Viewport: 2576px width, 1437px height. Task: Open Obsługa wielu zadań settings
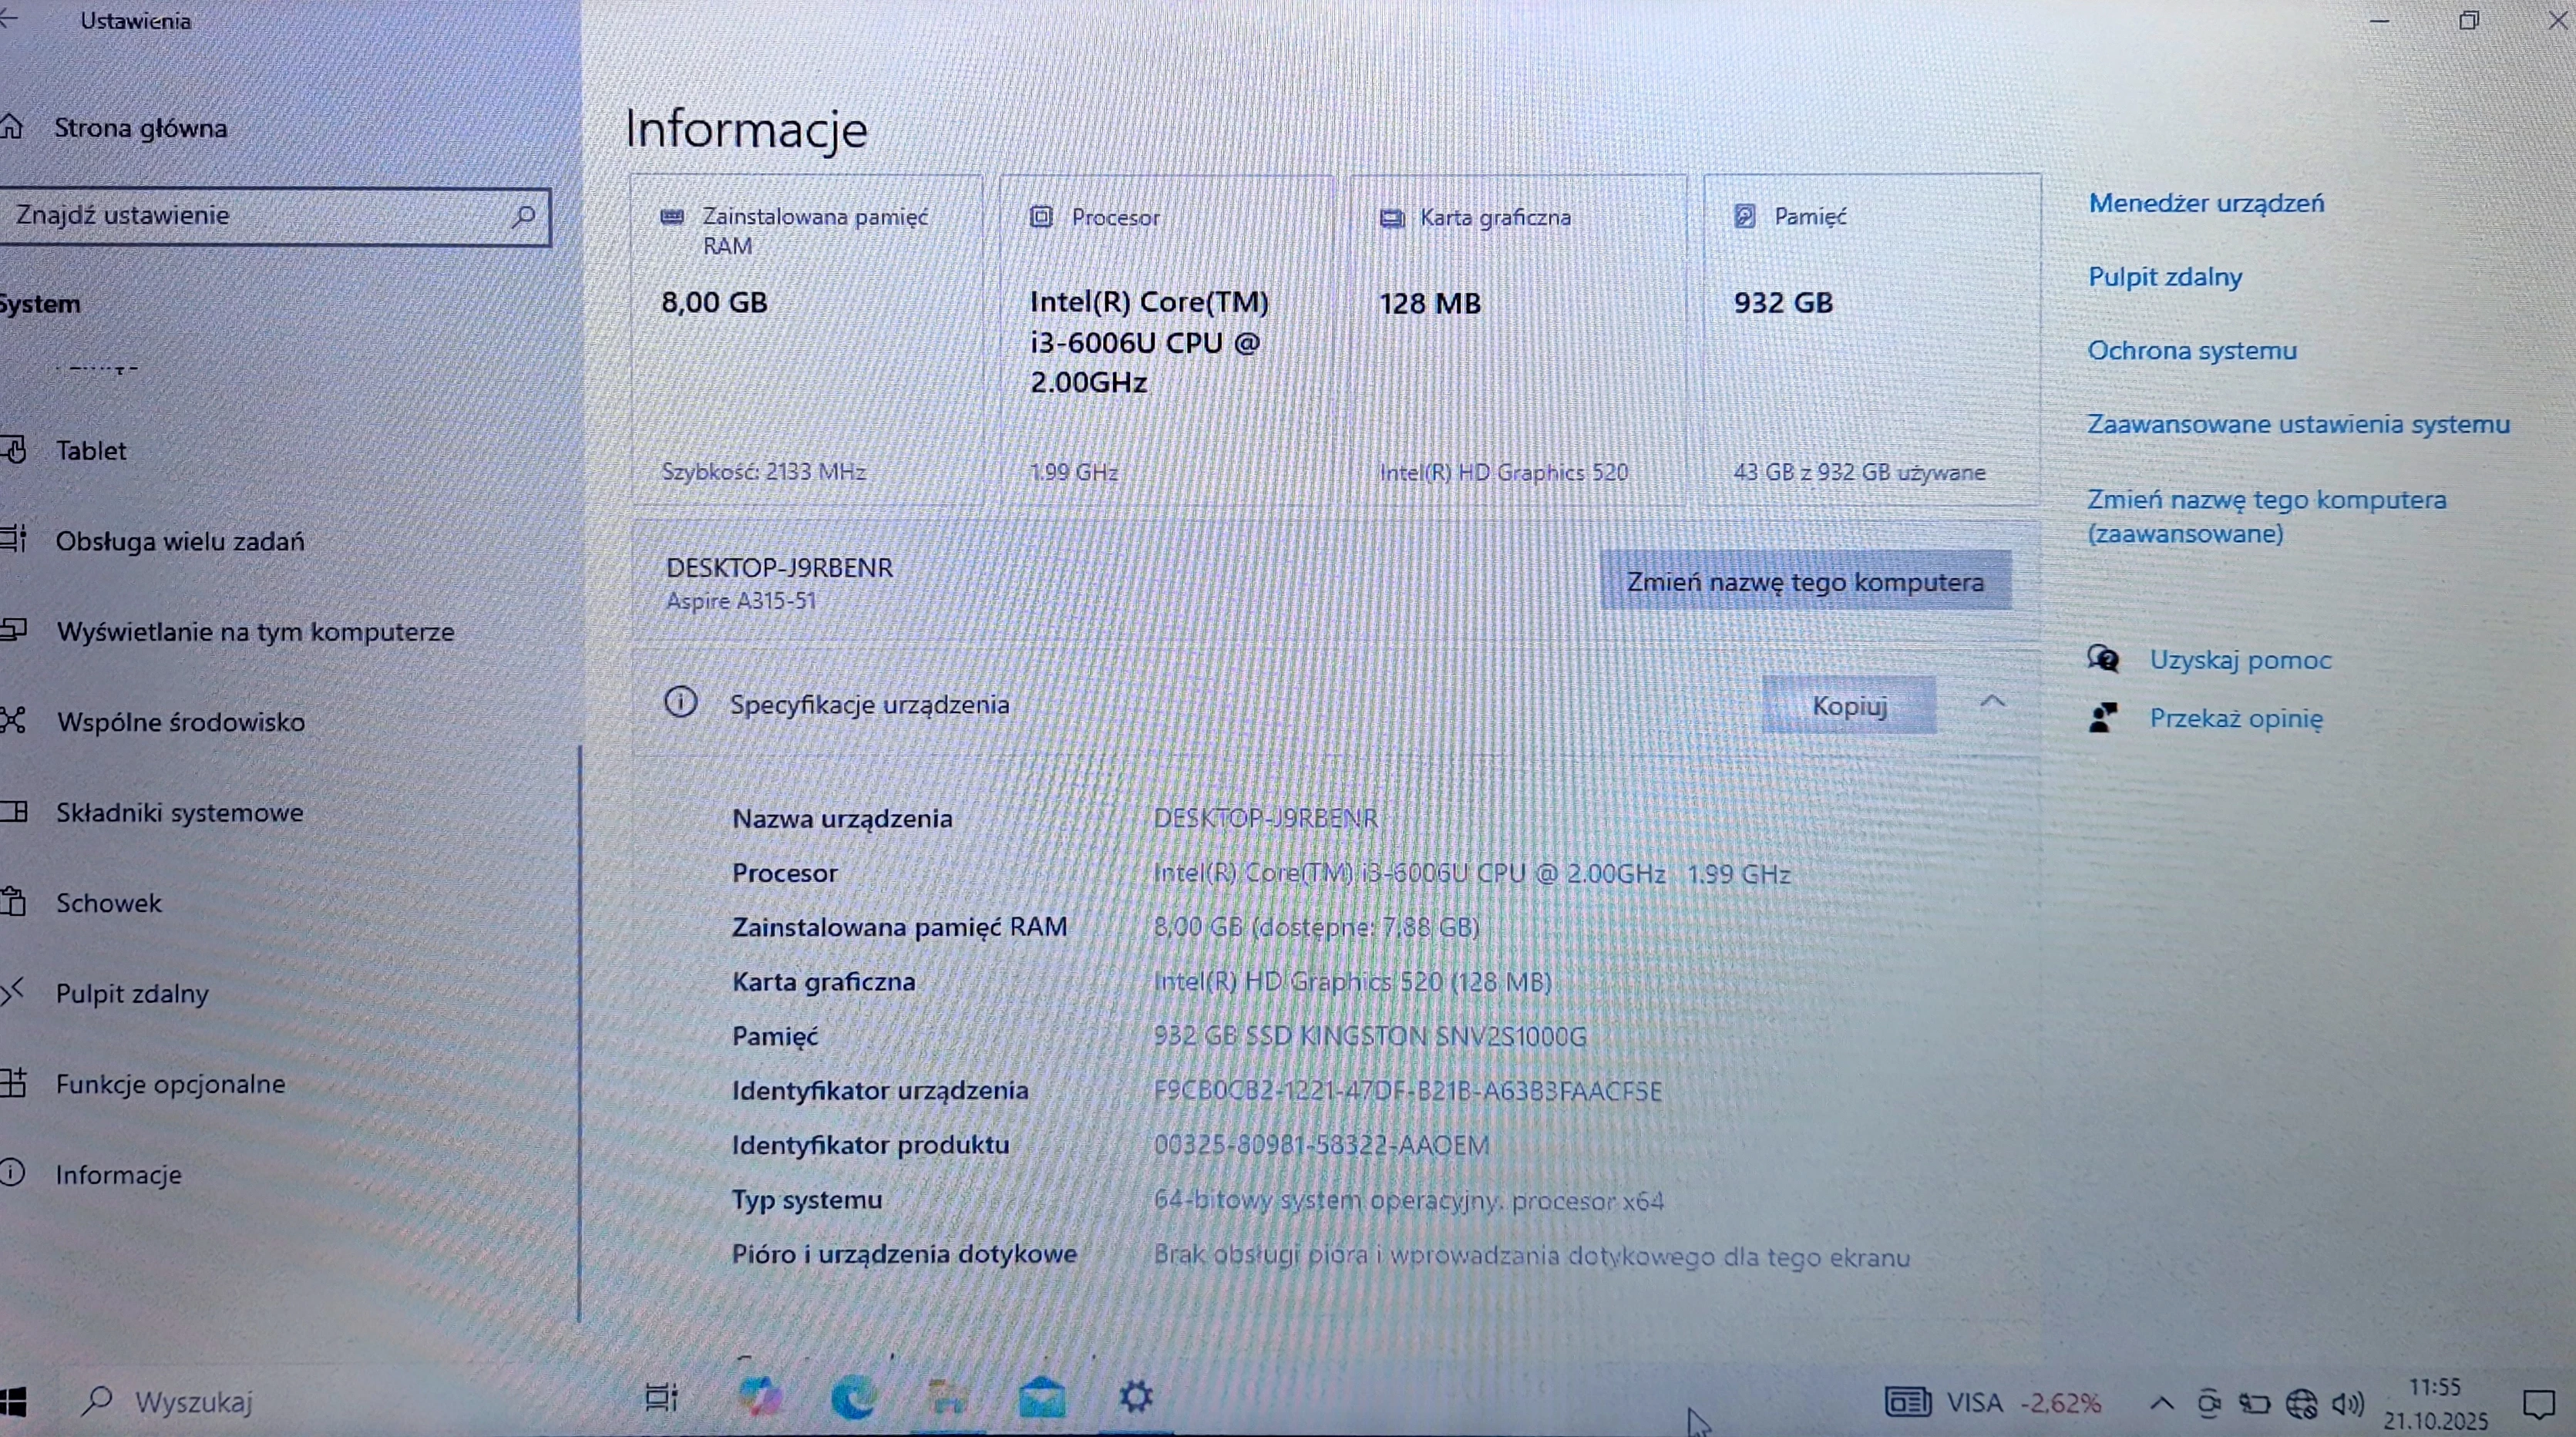point(180,541)
